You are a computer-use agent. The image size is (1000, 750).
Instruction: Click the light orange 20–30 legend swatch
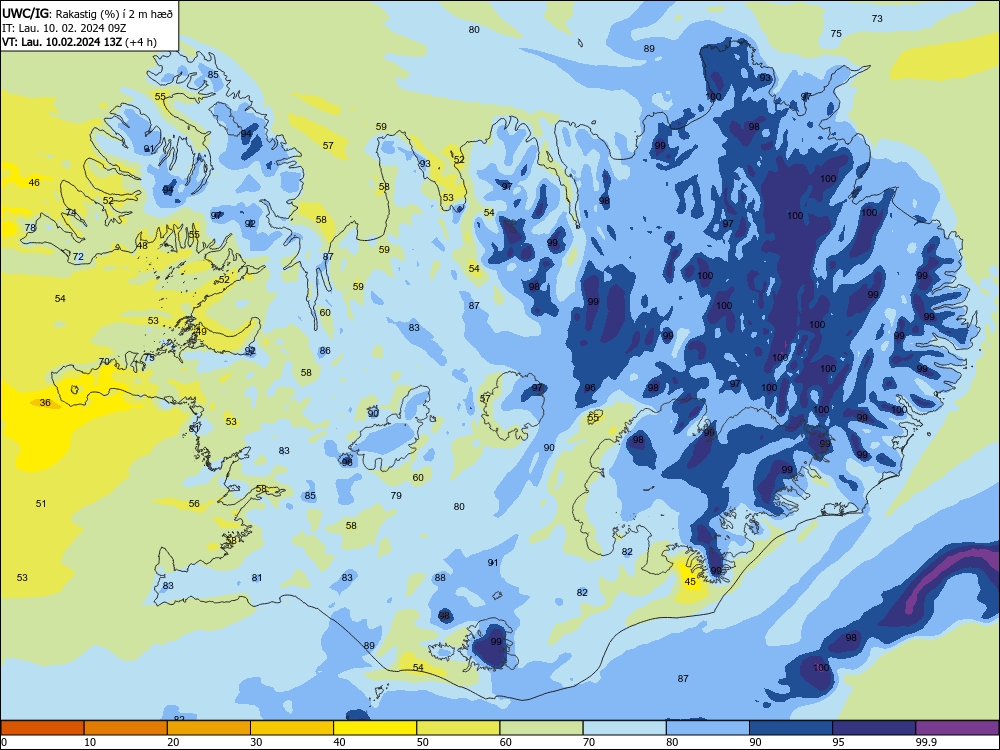pyautogui.click(x=209, y=728)
